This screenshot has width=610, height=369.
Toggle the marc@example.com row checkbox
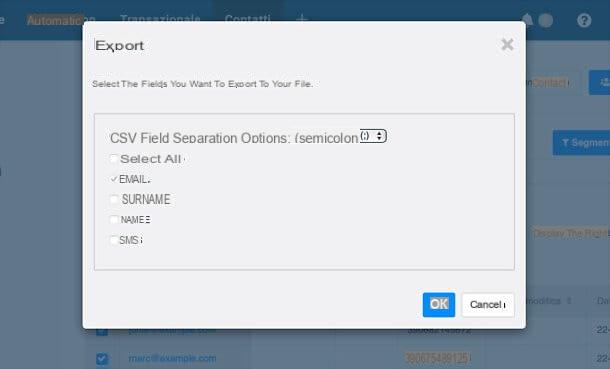click(102, 359)
